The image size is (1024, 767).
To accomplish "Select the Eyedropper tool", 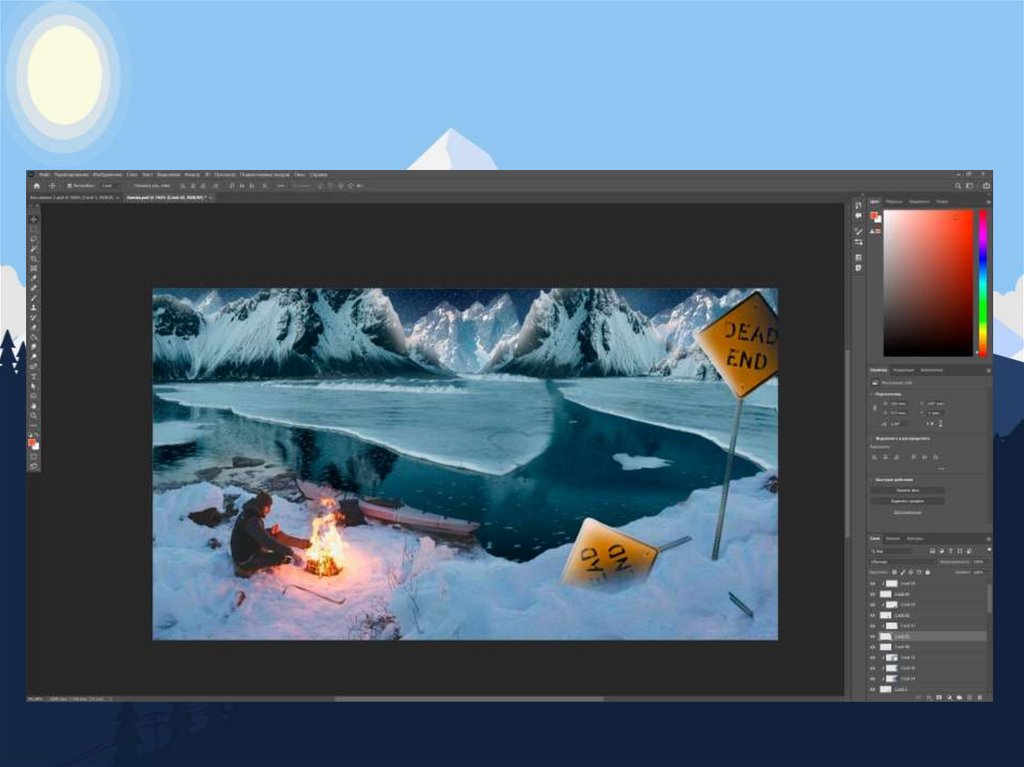I will coord(34,278).
